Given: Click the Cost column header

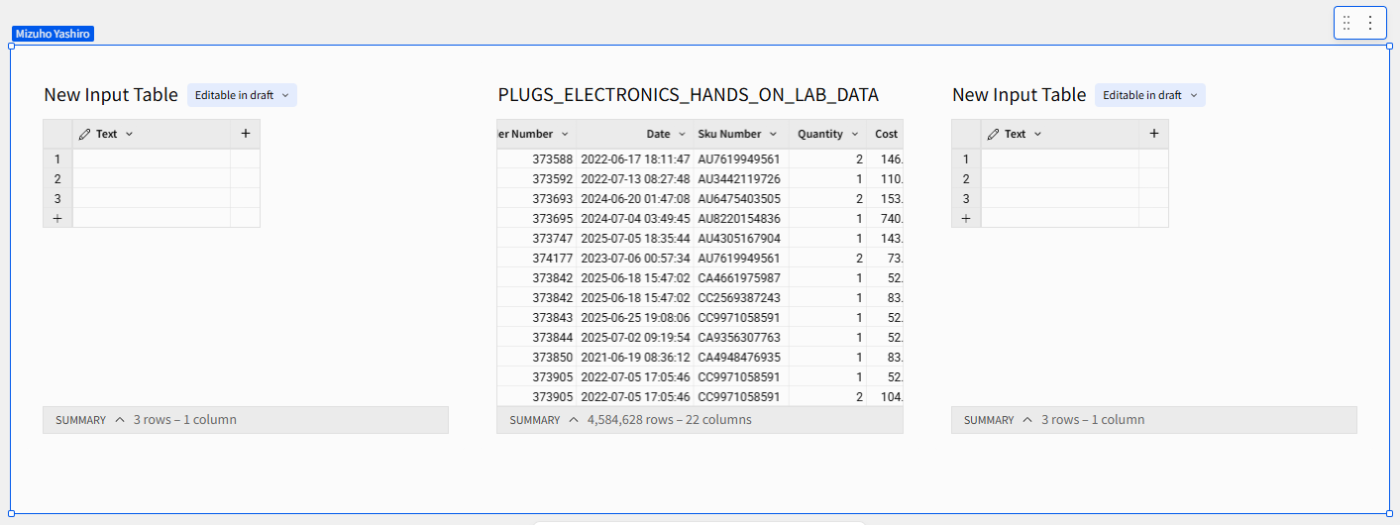Looking at the screenshot, I should coord(886,134).
